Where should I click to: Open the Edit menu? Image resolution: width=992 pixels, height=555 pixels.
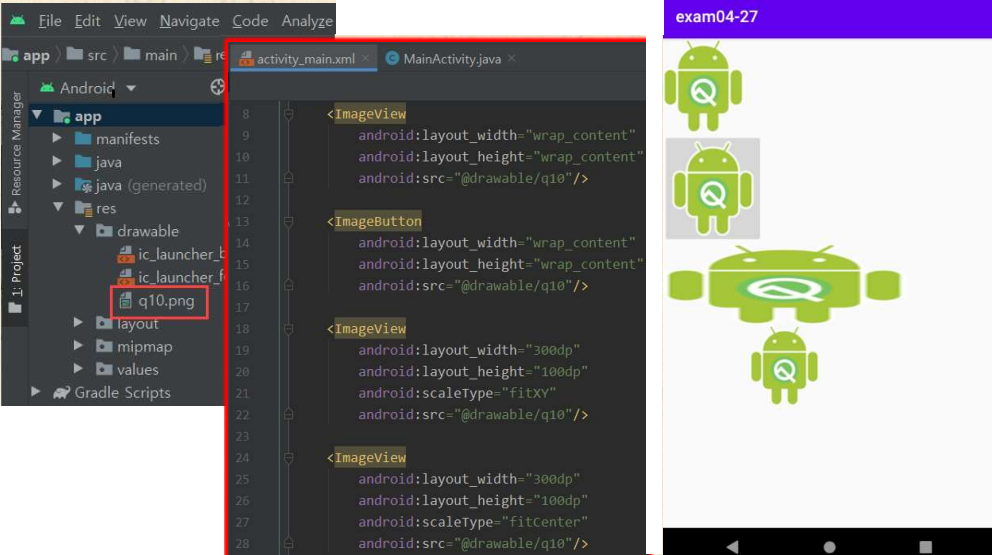(x=87, y=21)
